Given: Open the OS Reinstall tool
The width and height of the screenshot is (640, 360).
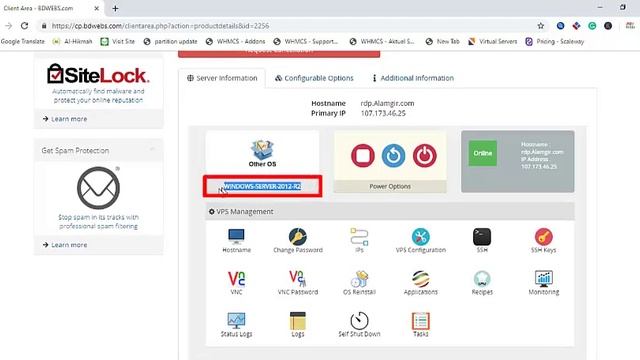Looking at the screenshot, I should tap(359, 279).
